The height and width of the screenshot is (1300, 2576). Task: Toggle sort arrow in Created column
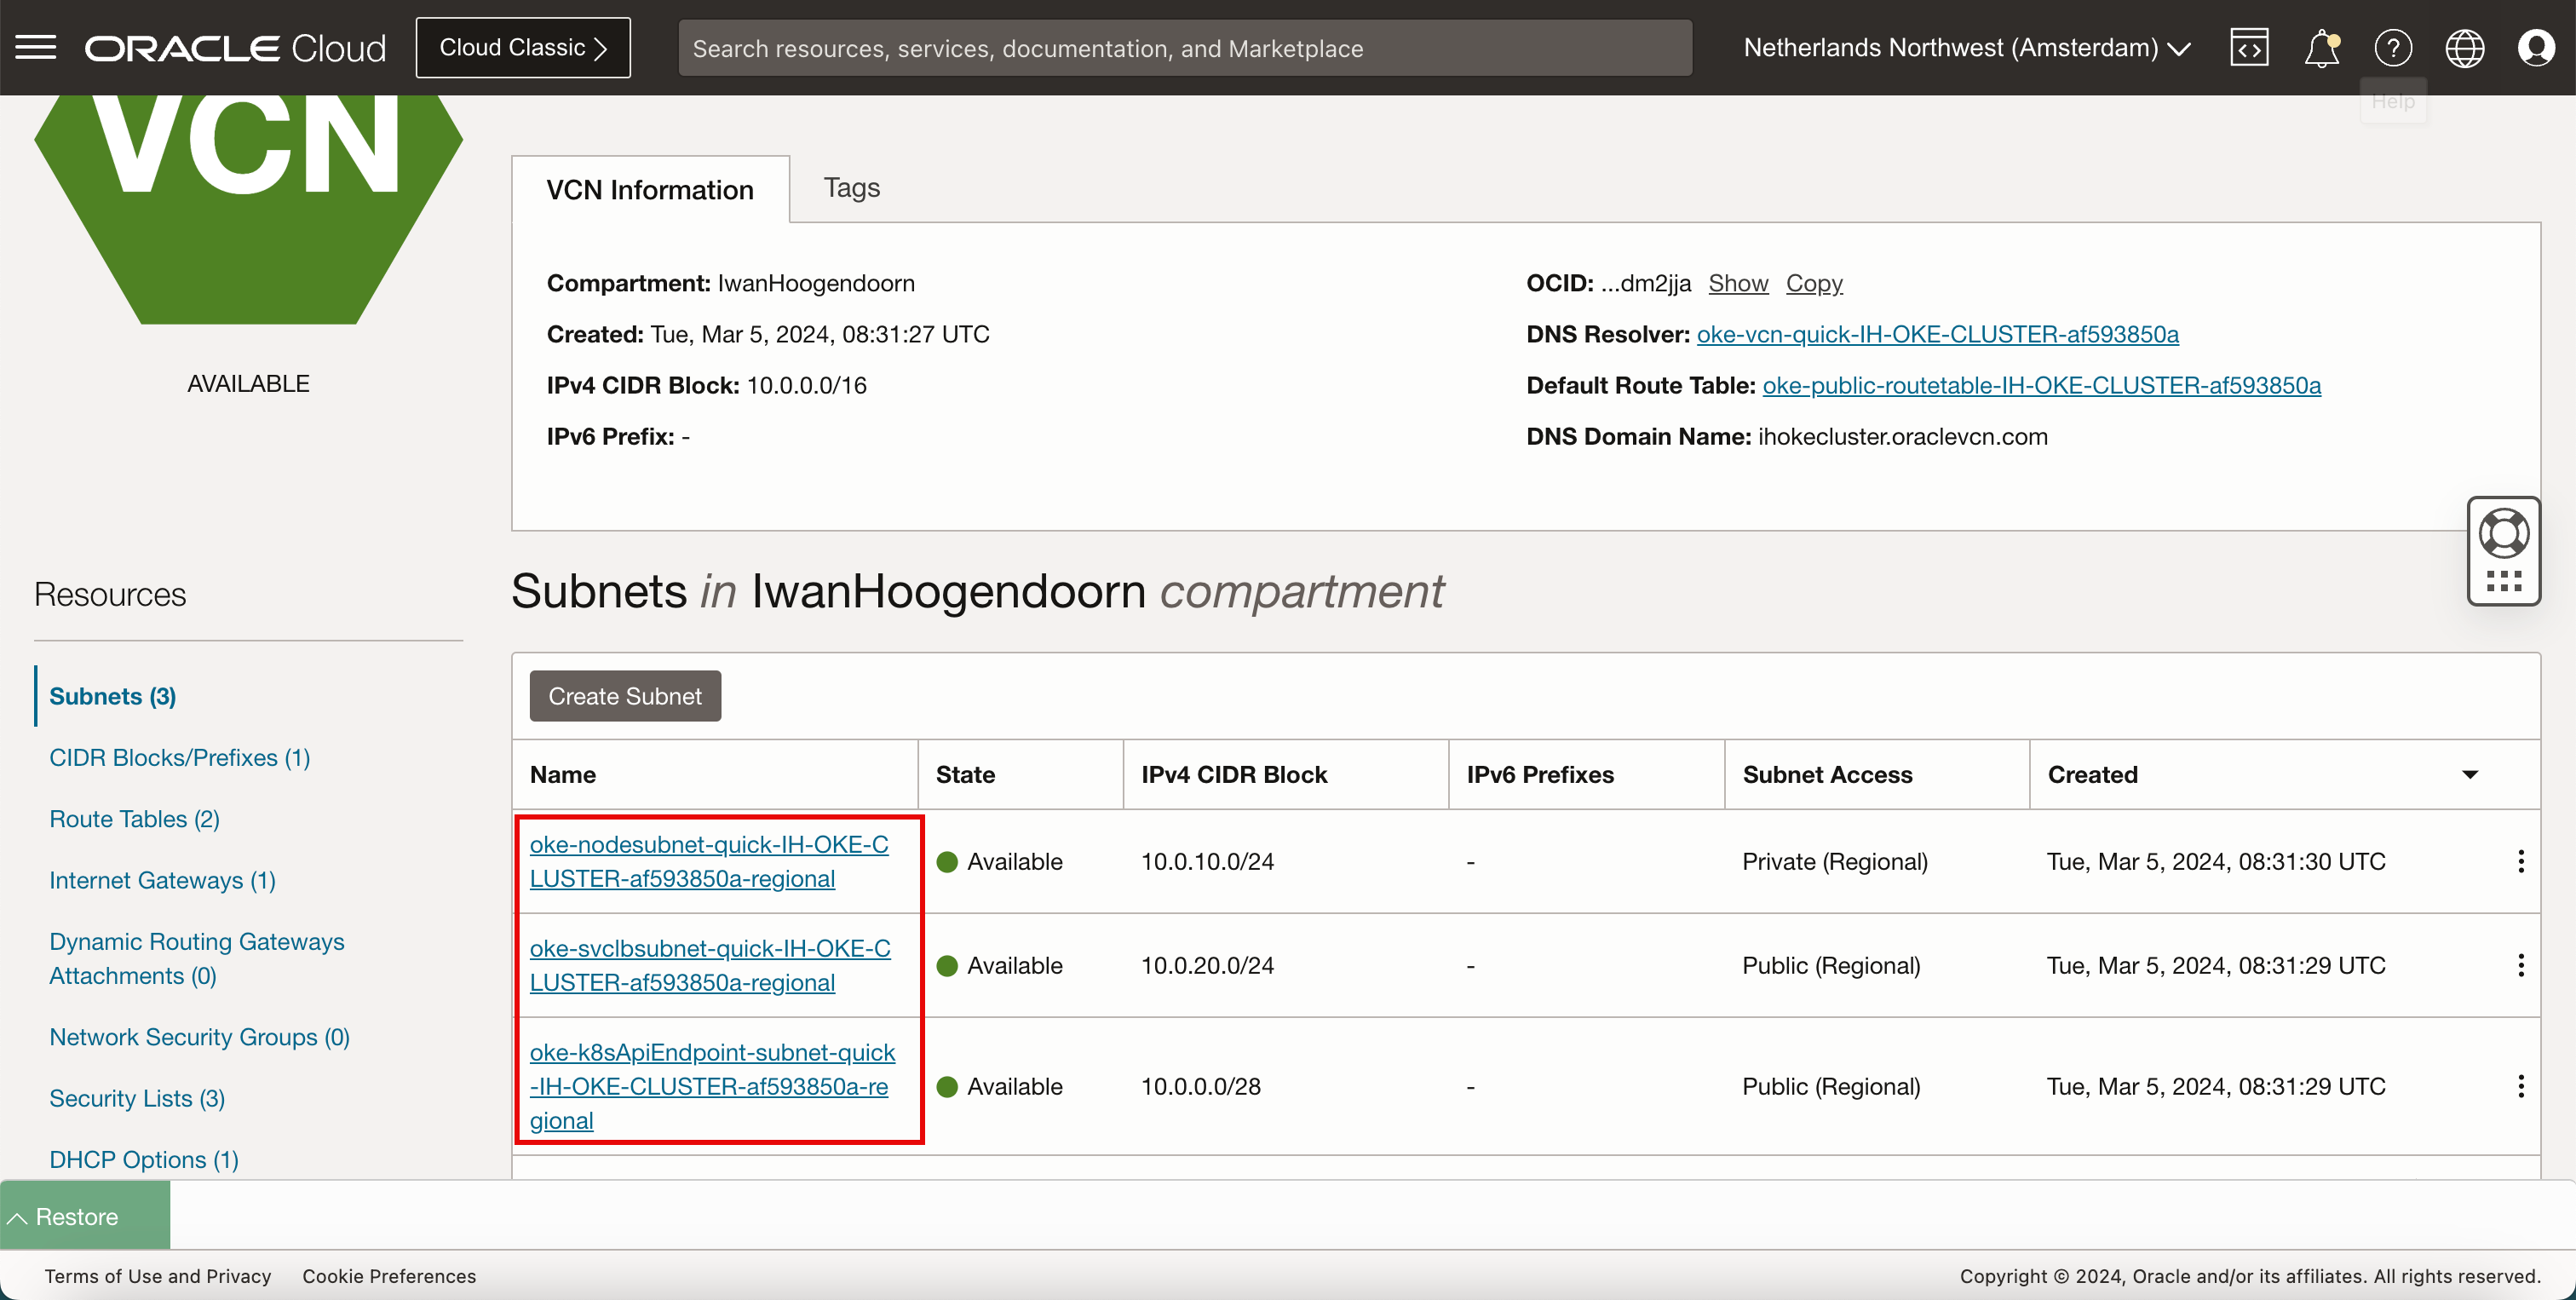(x=2470, y=775)
